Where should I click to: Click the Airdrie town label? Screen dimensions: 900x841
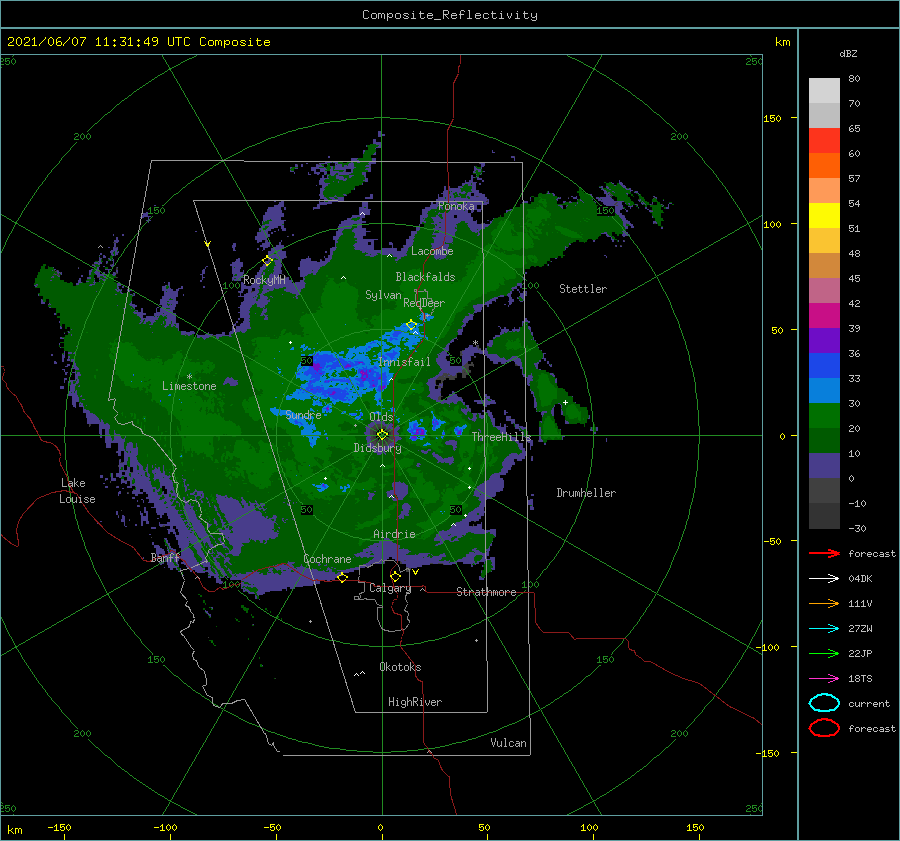pos(394,534)
